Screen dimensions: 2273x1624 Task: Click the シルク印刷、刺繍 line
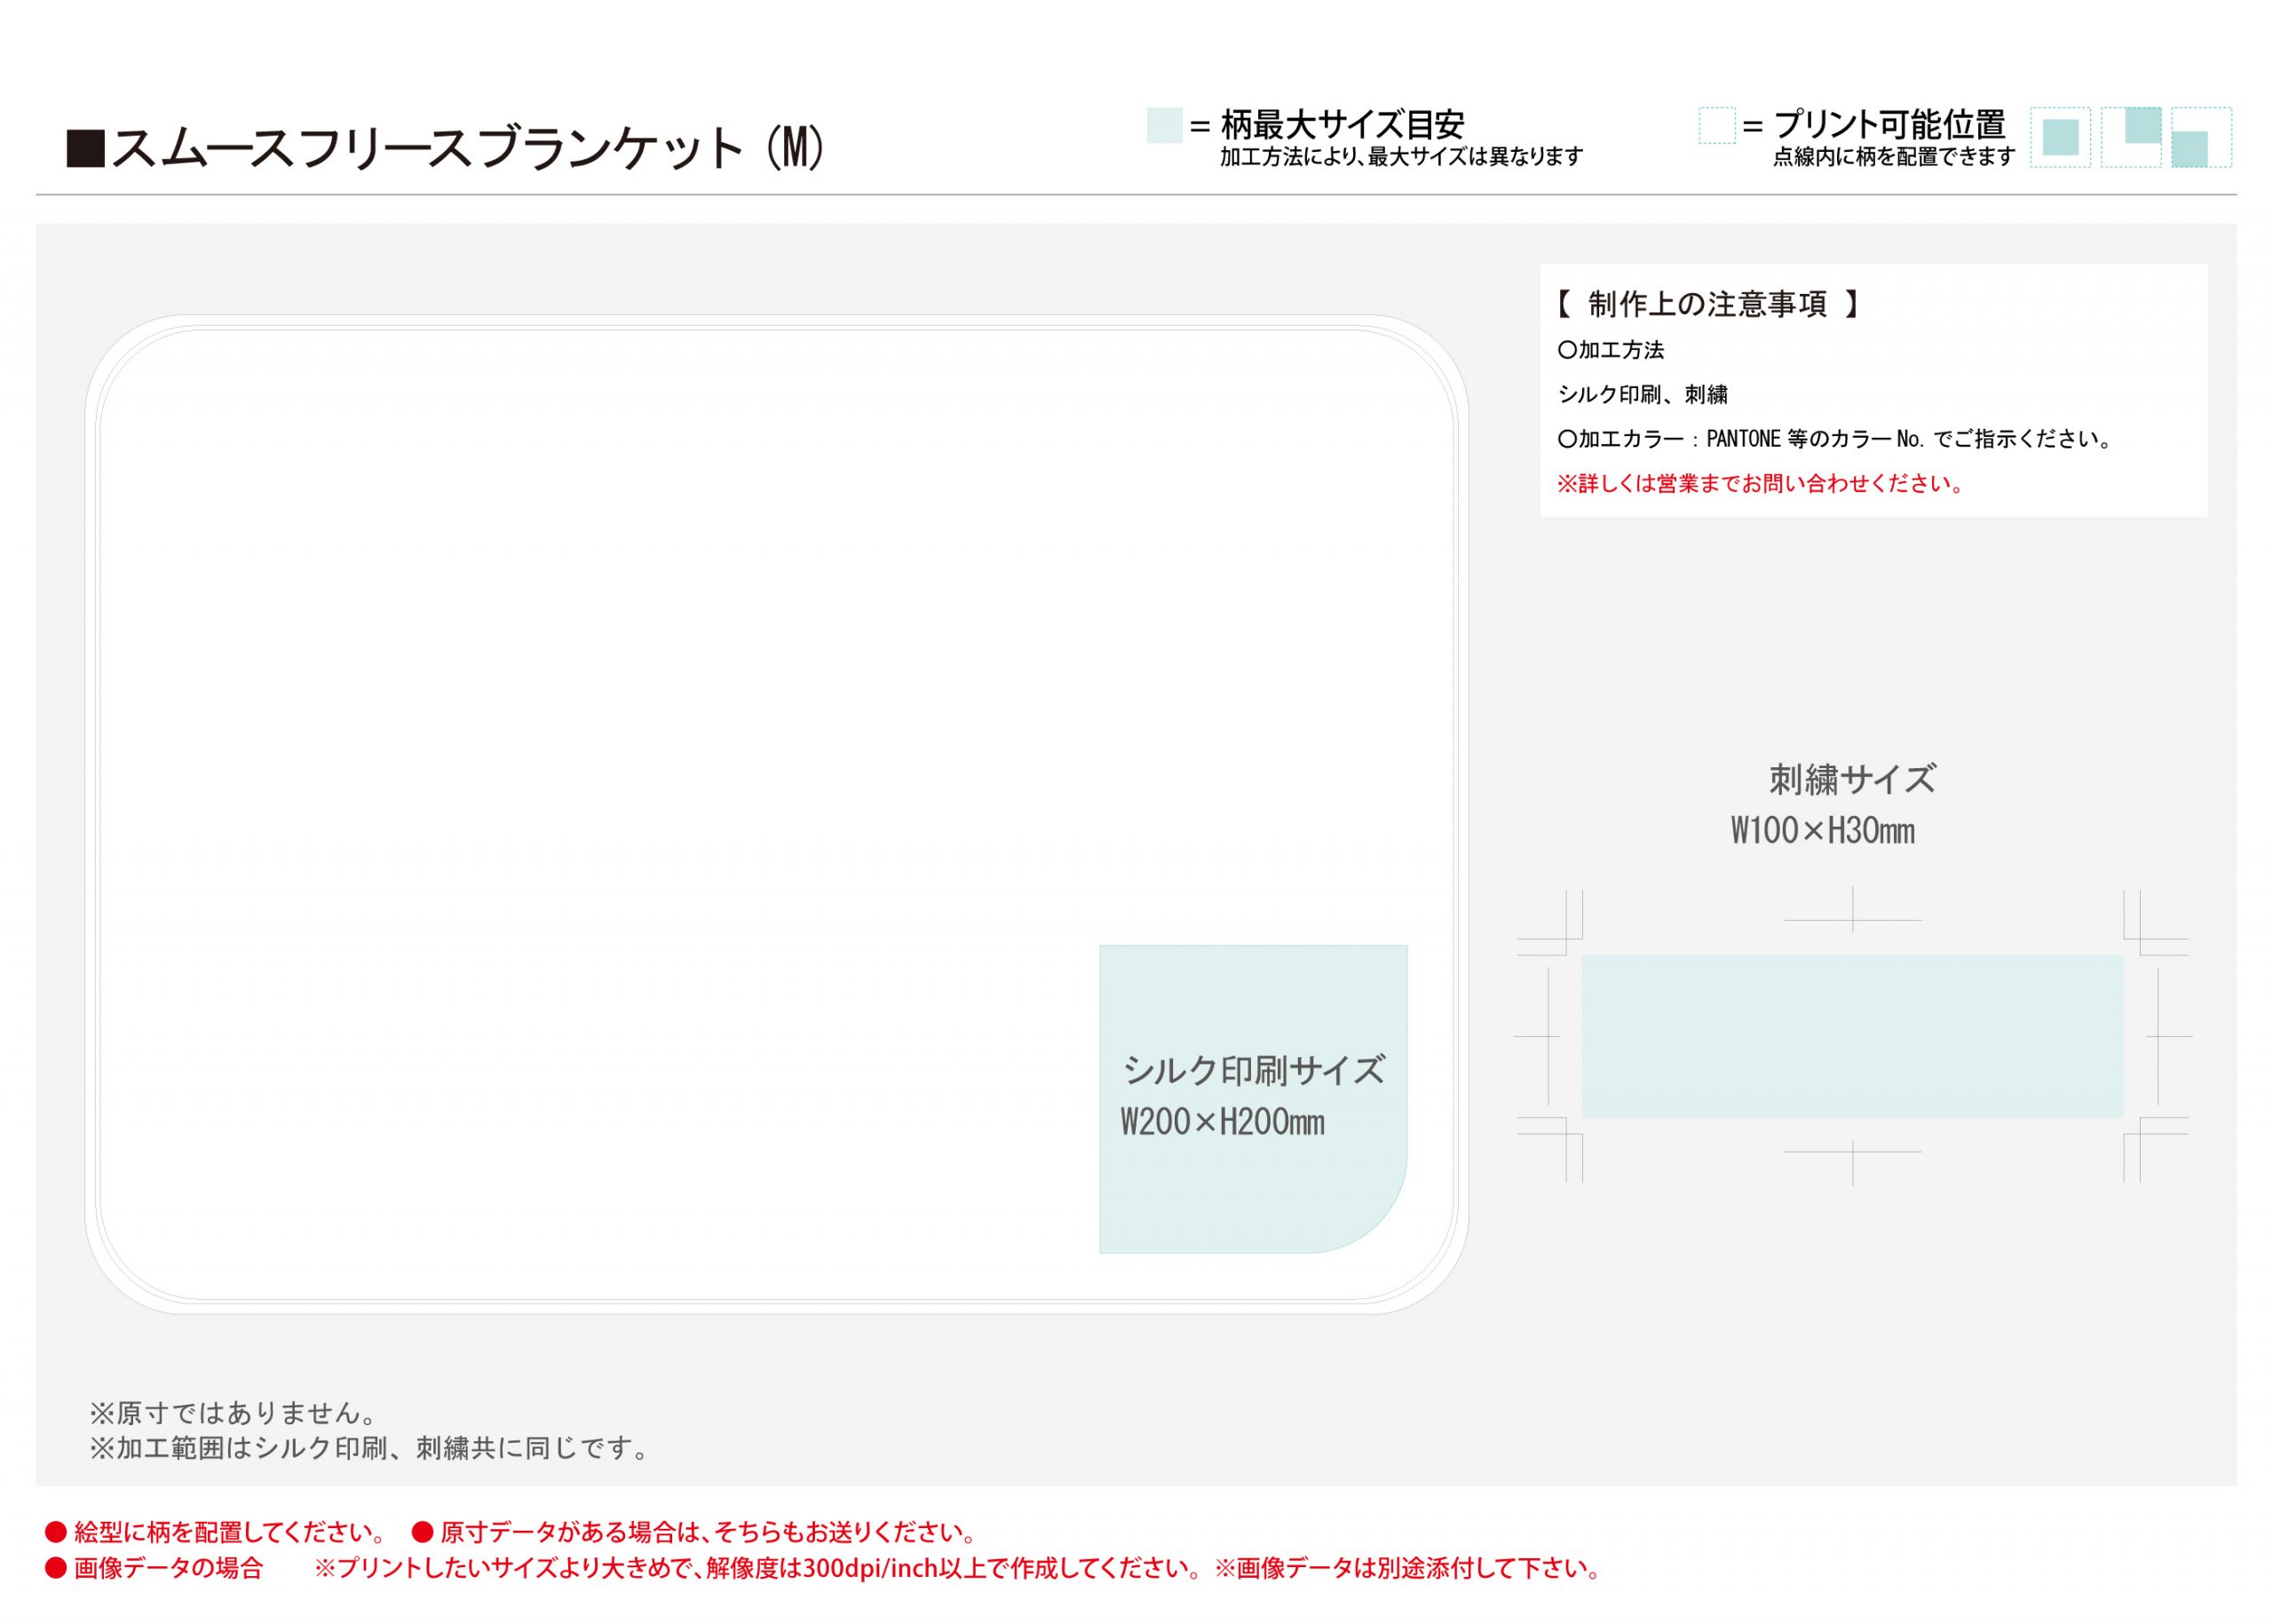tap(1642, 395)
